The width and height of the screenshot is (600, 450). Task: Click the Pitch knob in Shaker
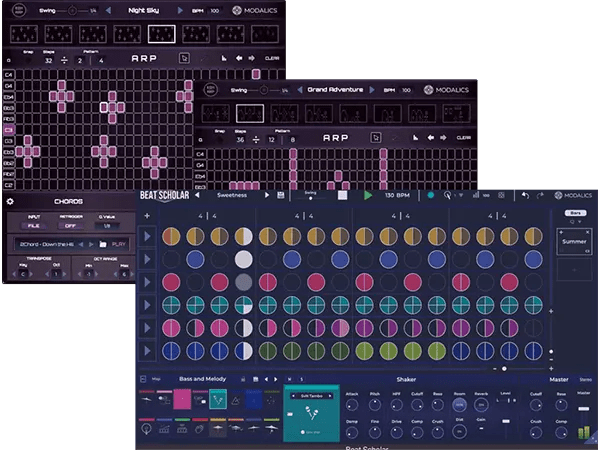[x=375, y=405]
